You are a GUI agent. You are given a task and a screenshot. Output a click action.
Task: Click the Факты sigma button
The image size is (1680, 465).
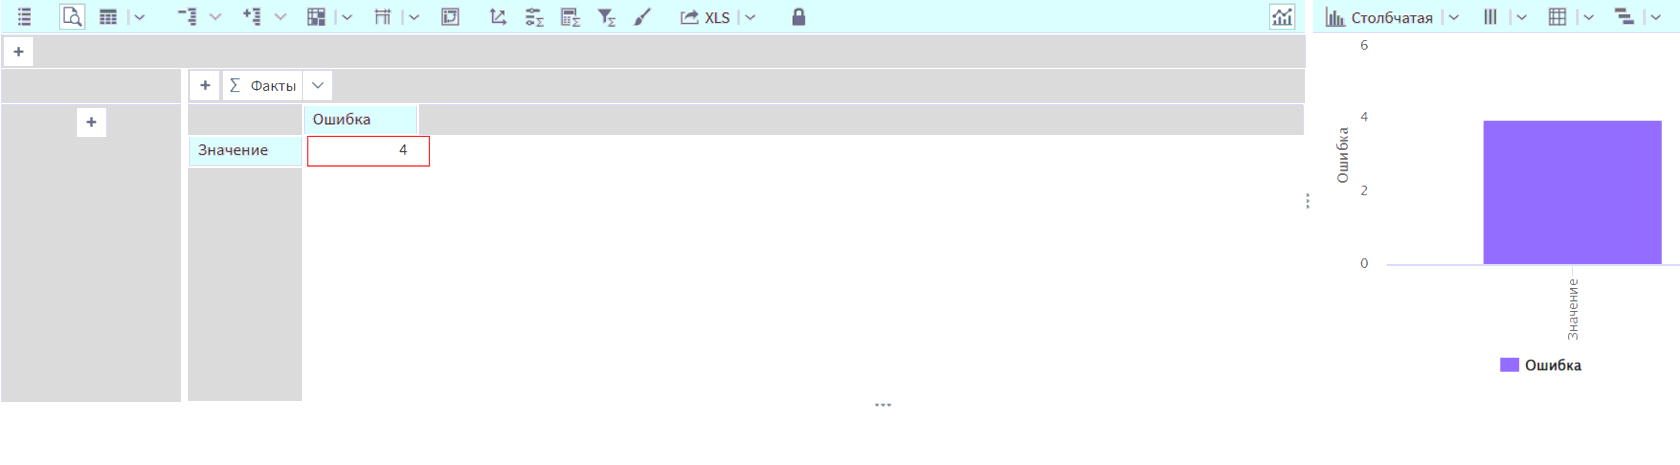(x=262, y=86)
